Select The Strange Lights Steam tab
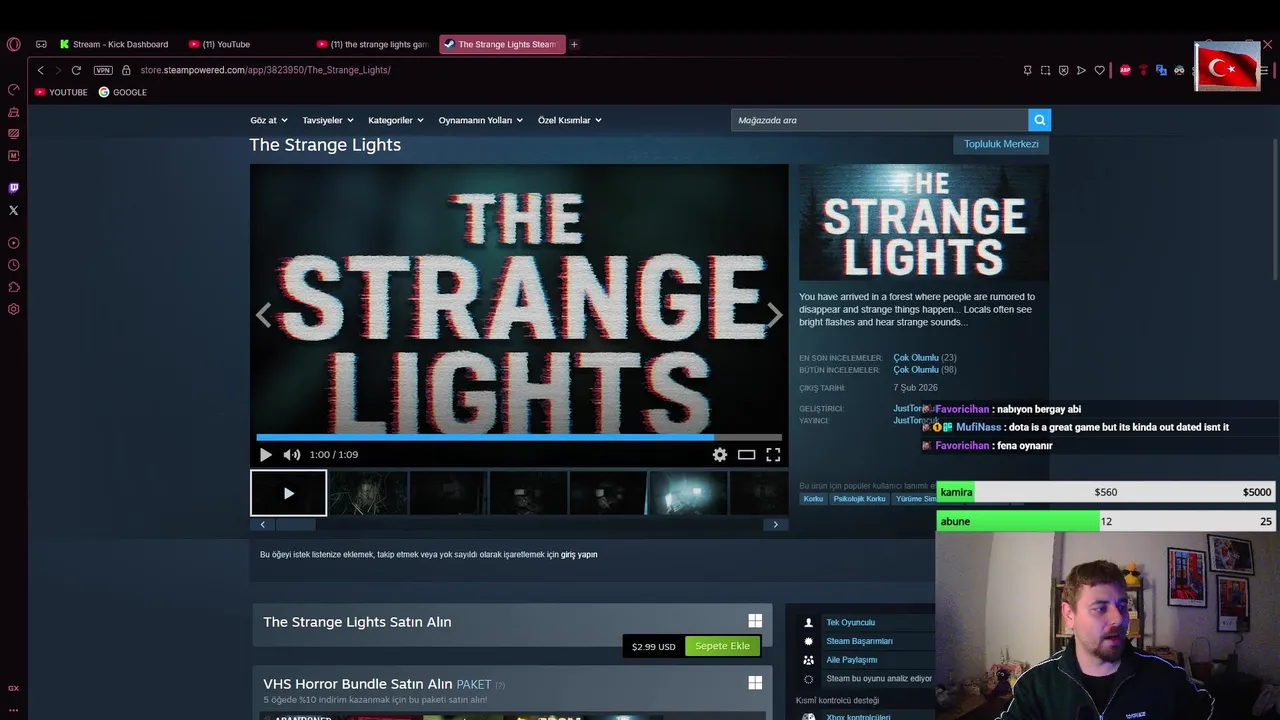The height and width of the screenshot is (720, 1280). [x=502, y=44]
